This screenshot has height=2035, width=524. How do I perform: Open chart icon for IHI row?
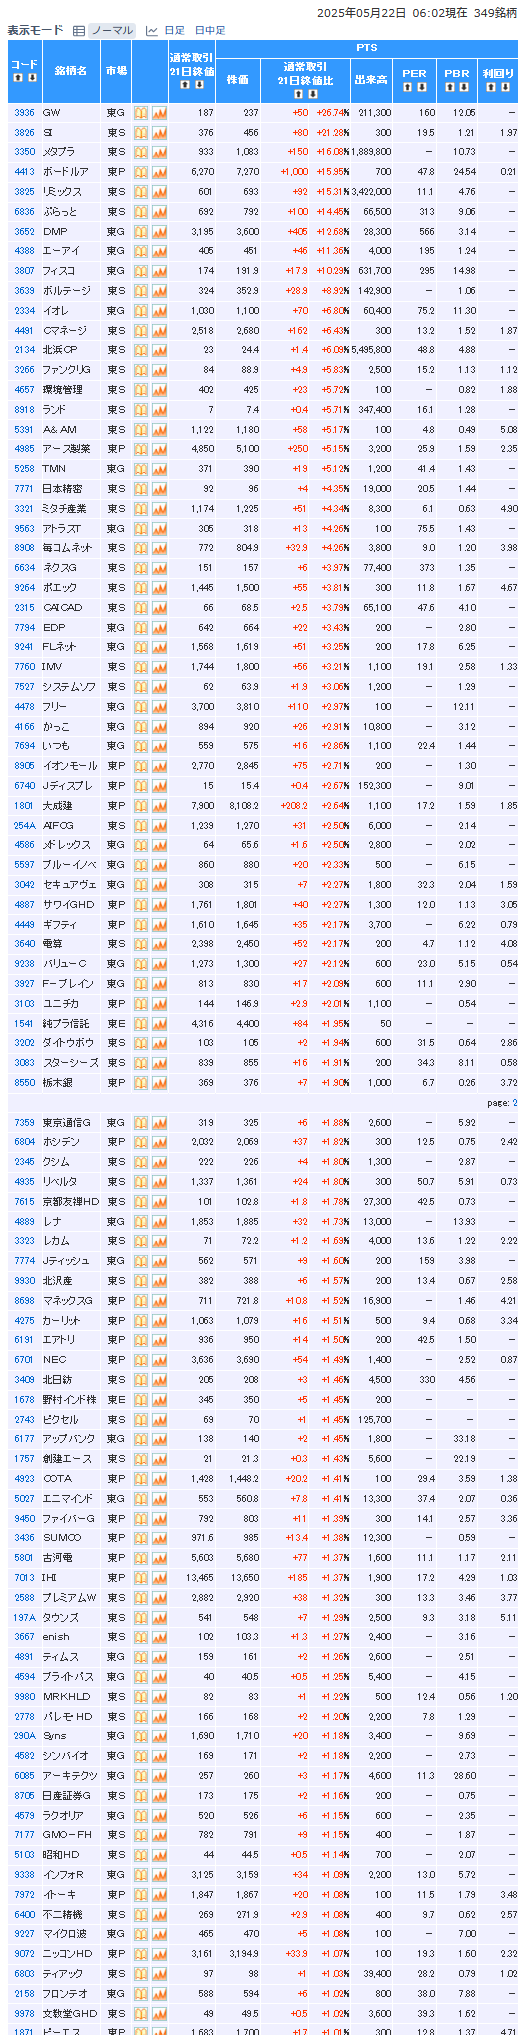[159, 1578]
